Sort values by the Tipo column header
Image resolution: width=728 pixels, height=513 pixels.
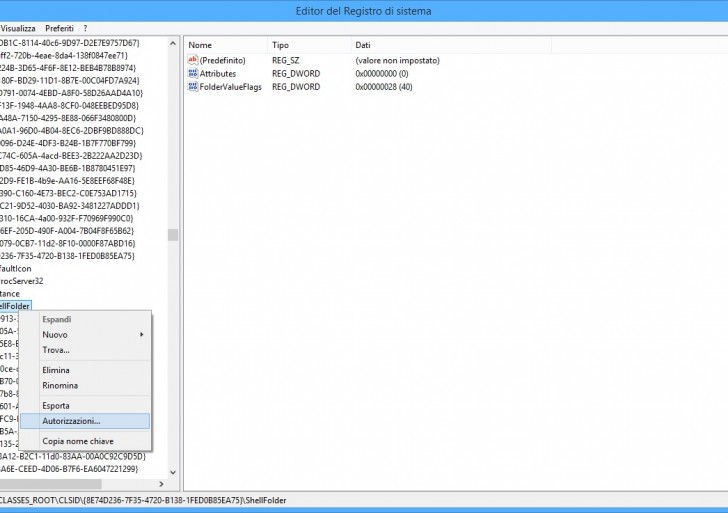point(281,45)
